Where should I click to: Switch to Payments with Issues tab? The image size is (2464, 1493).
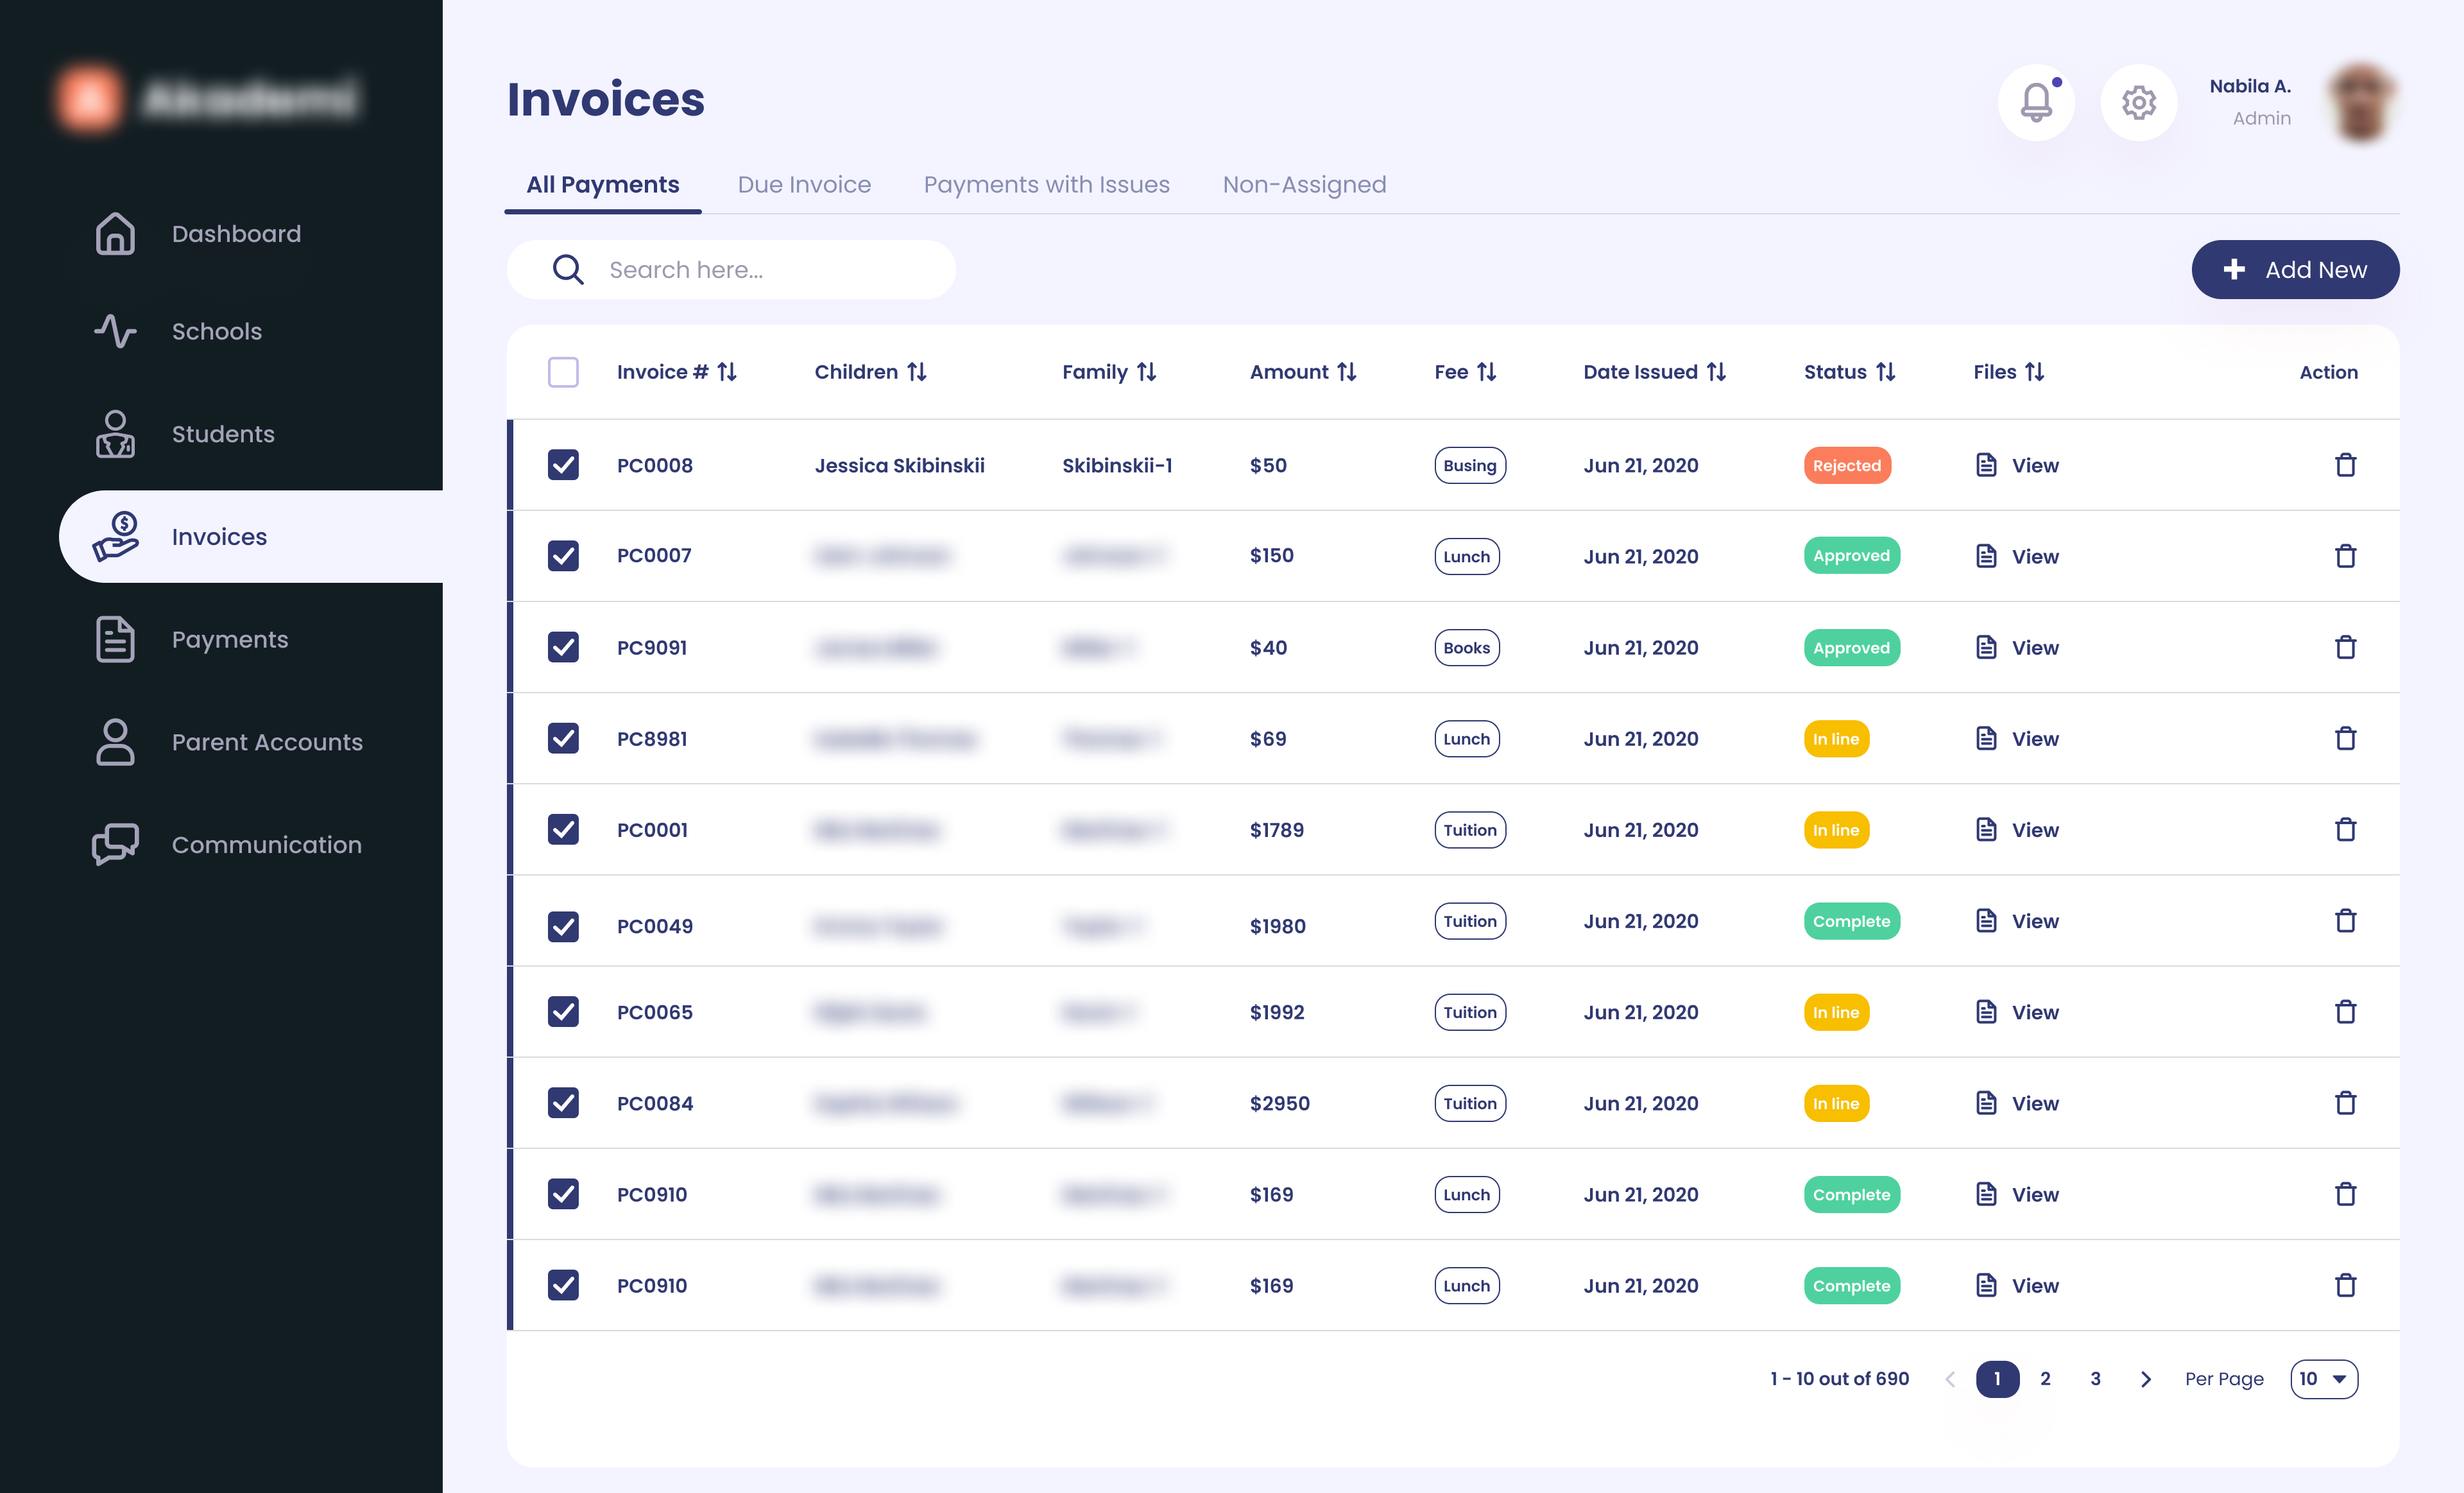tap(1046, 185)
